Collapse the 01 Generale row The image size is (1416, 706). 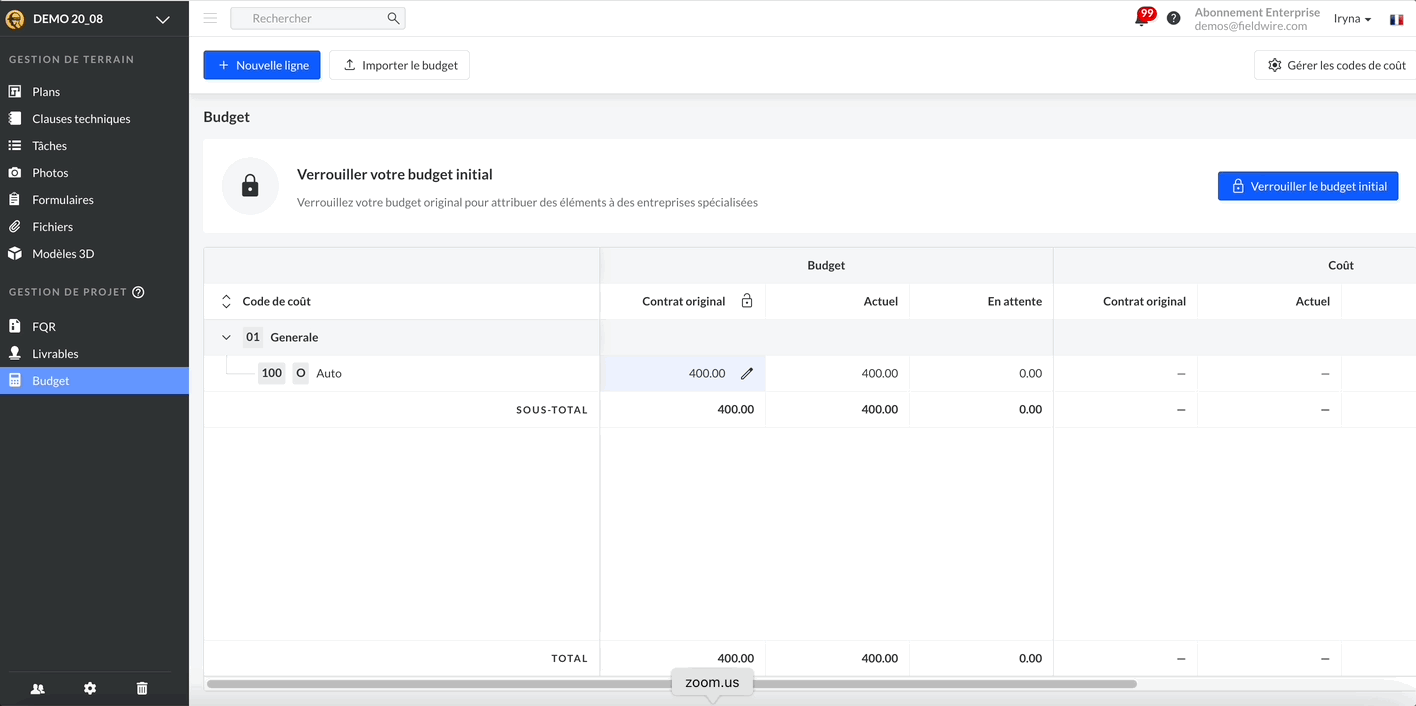(226, 338)
